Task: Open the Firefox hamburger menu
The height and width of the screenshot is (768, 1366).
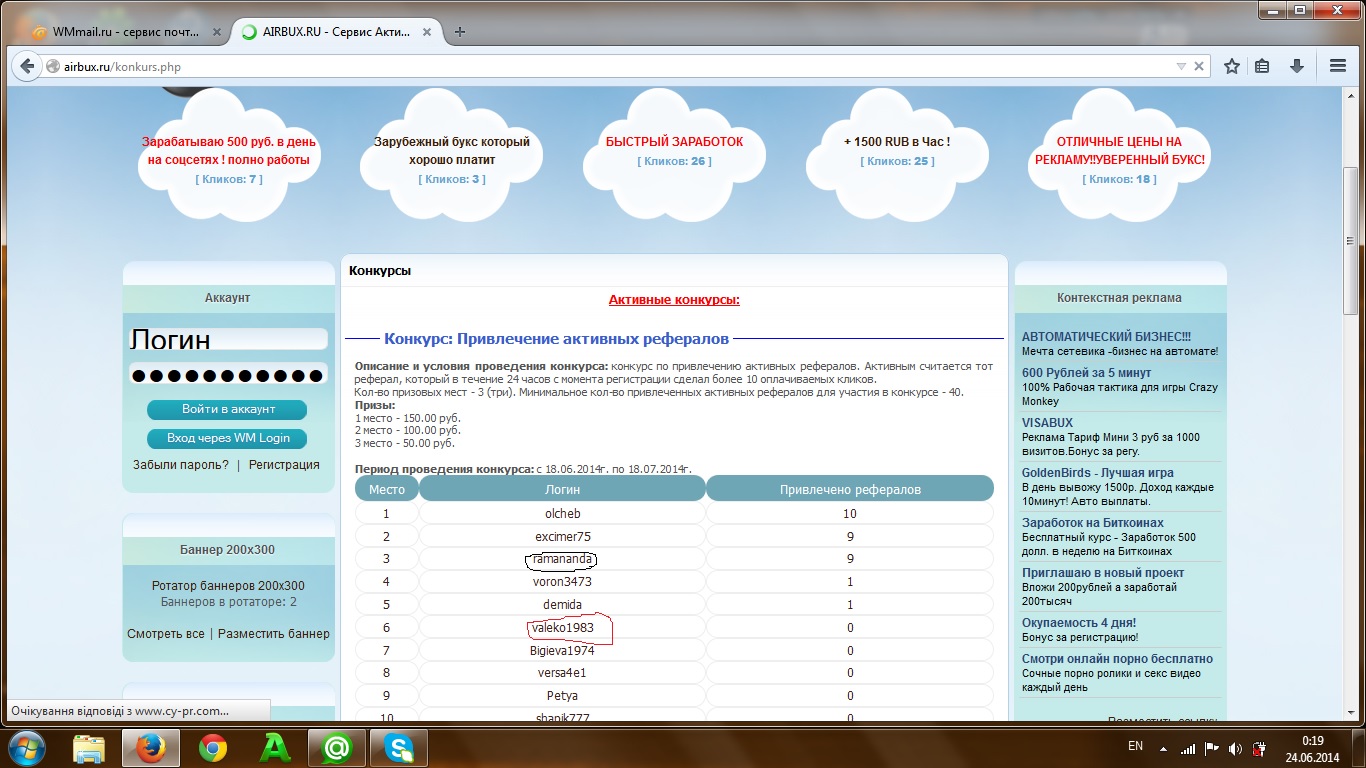Action: [1338, 66]
